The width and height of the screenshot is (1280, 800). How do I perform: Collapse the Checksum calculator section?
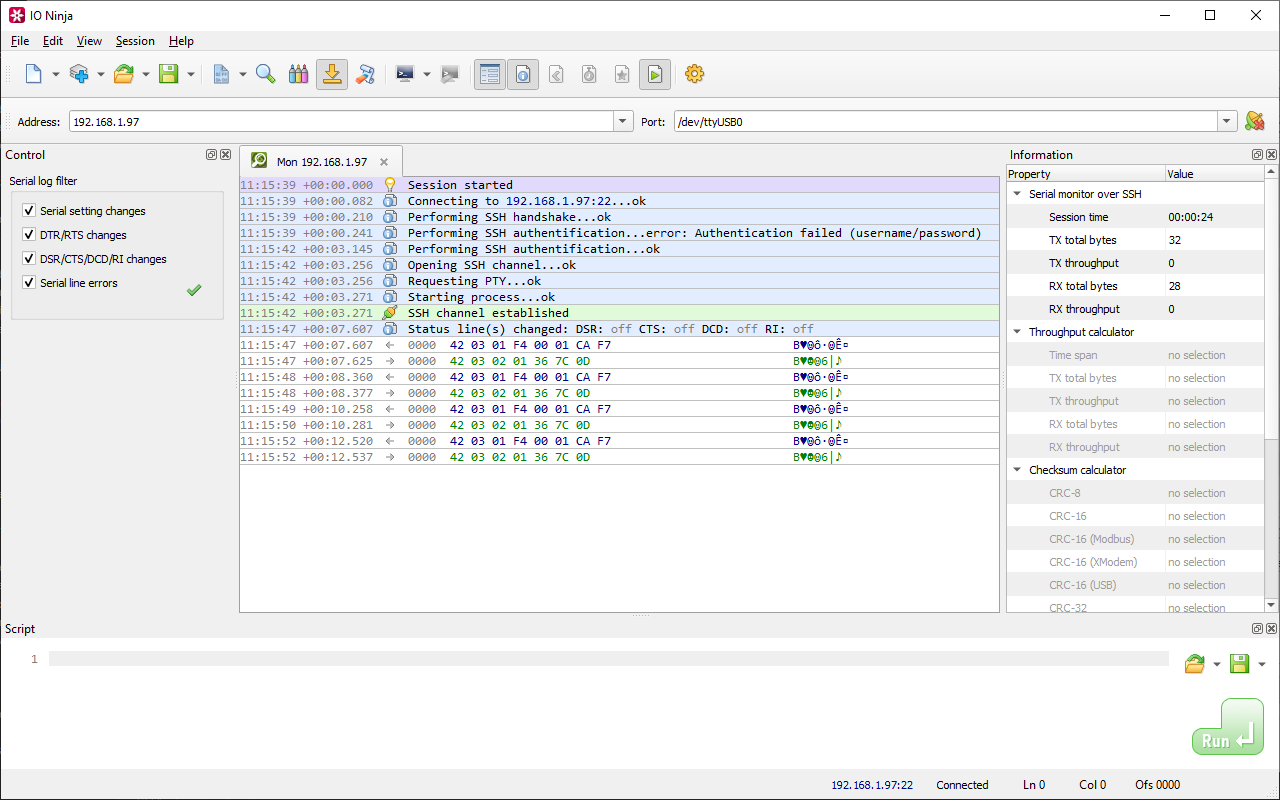coord(1018,470)
